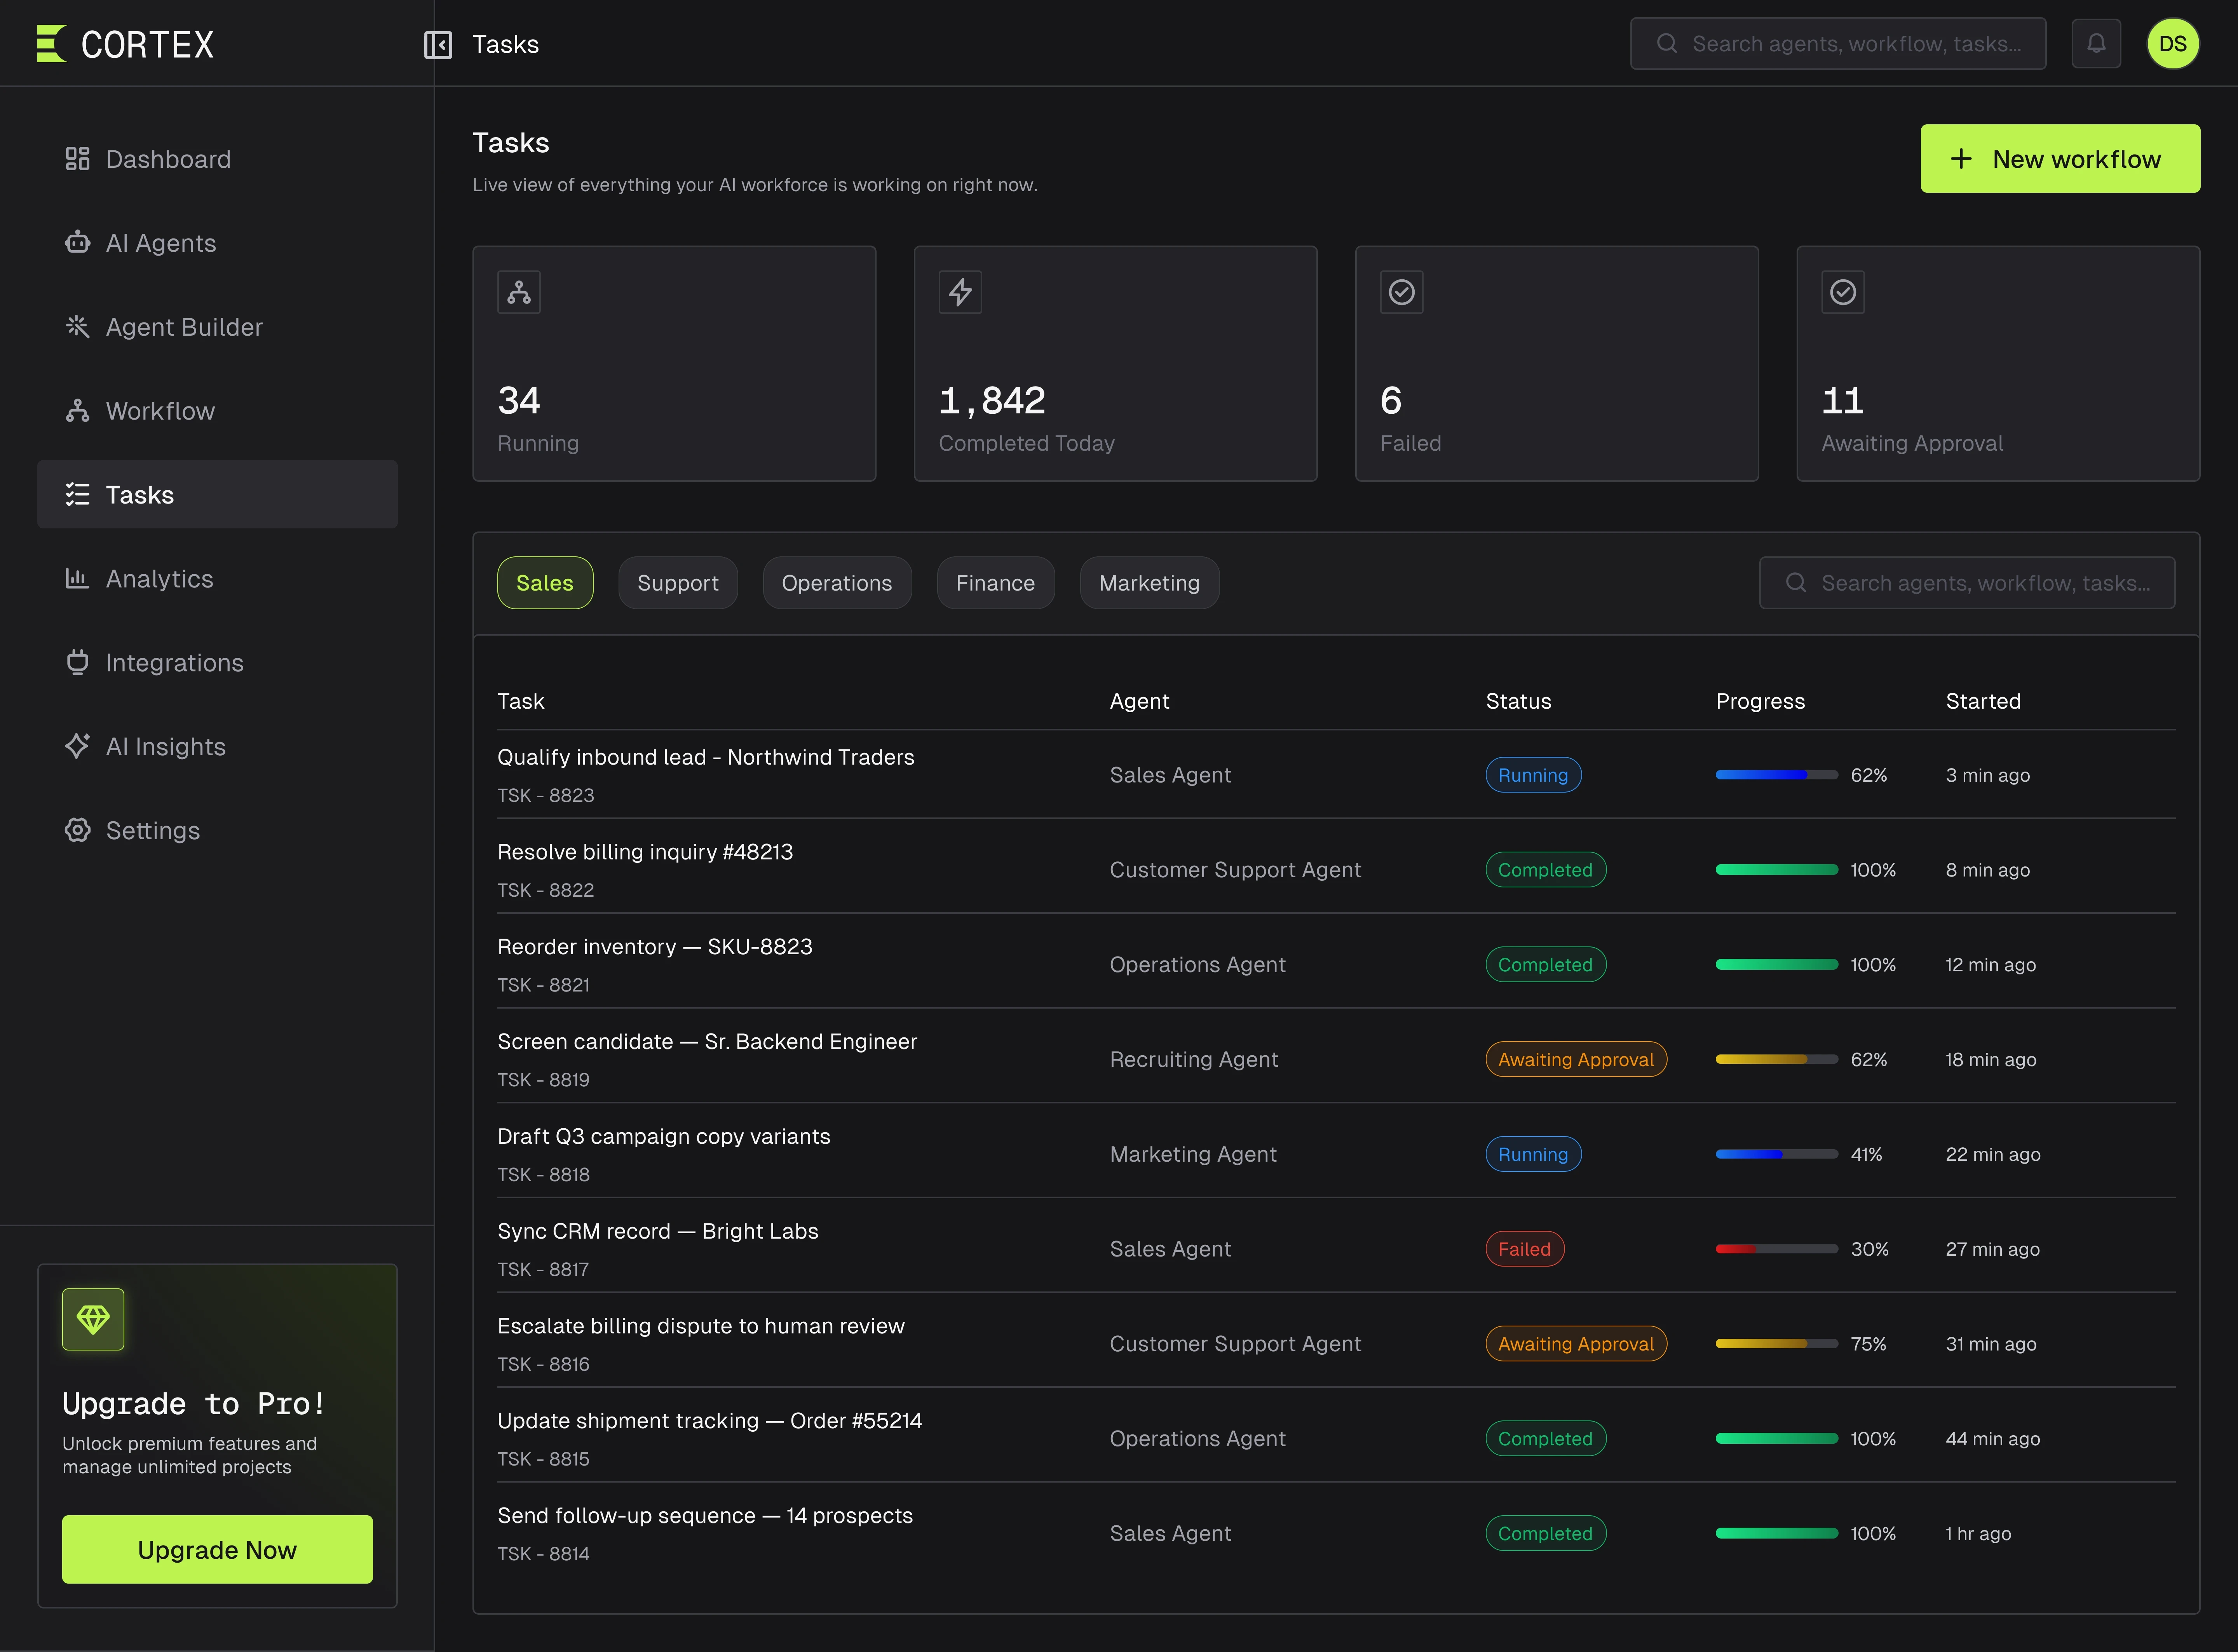Select the Sales filter tab
The width and height of the screenshot is (2238, 1652).
pos(545,583)
